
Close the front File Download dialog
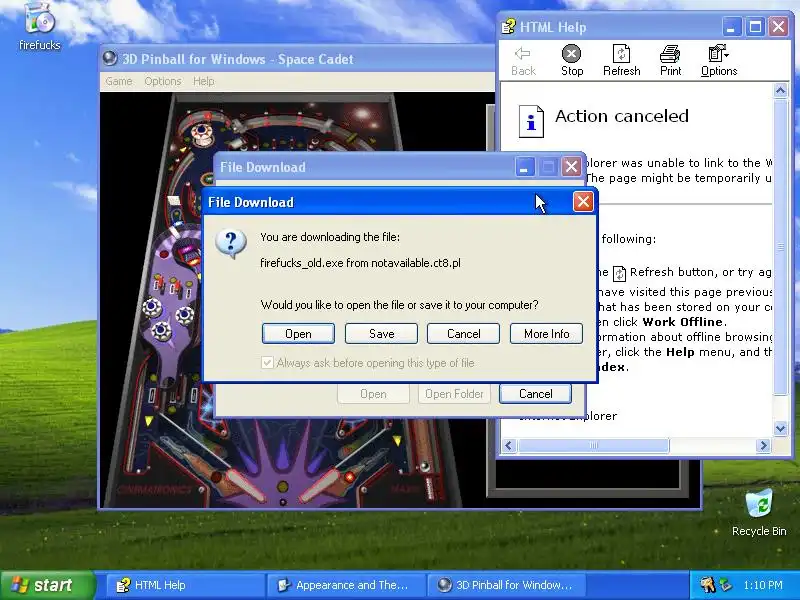pos(583,202)
